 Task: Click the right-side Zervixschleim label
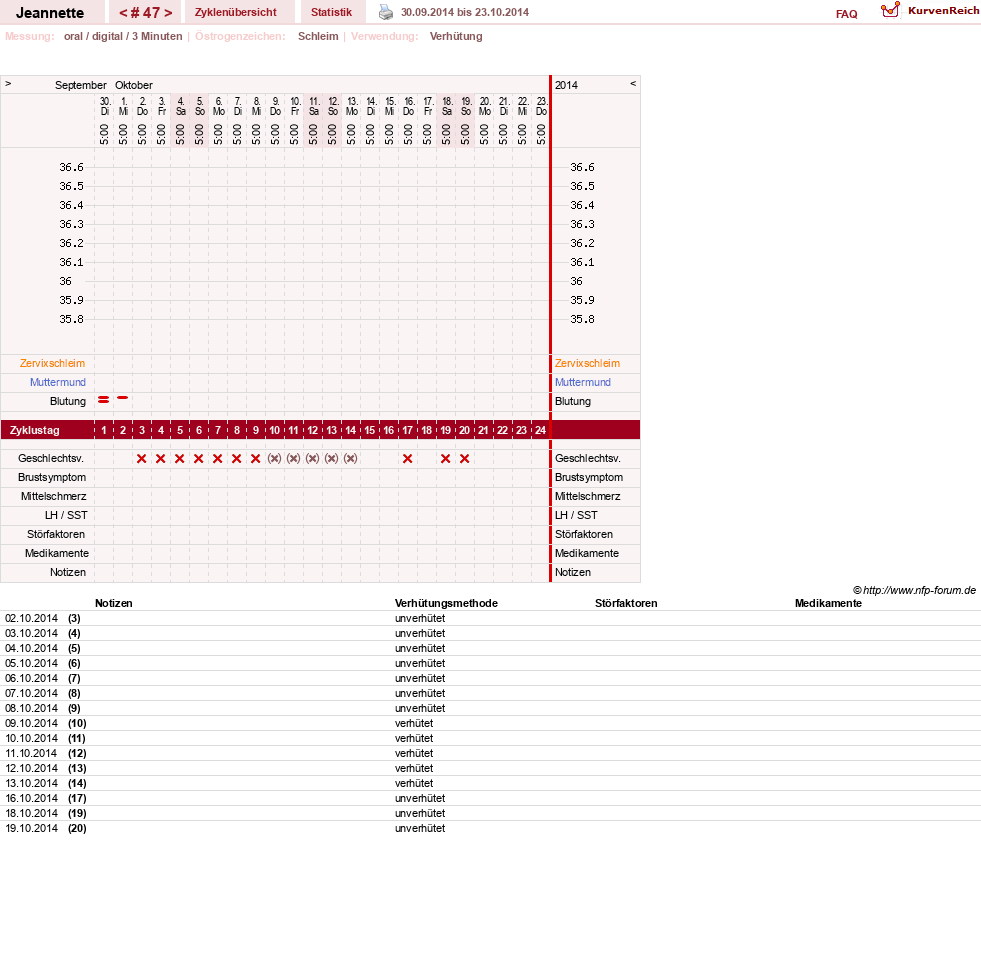click(587, 363)
